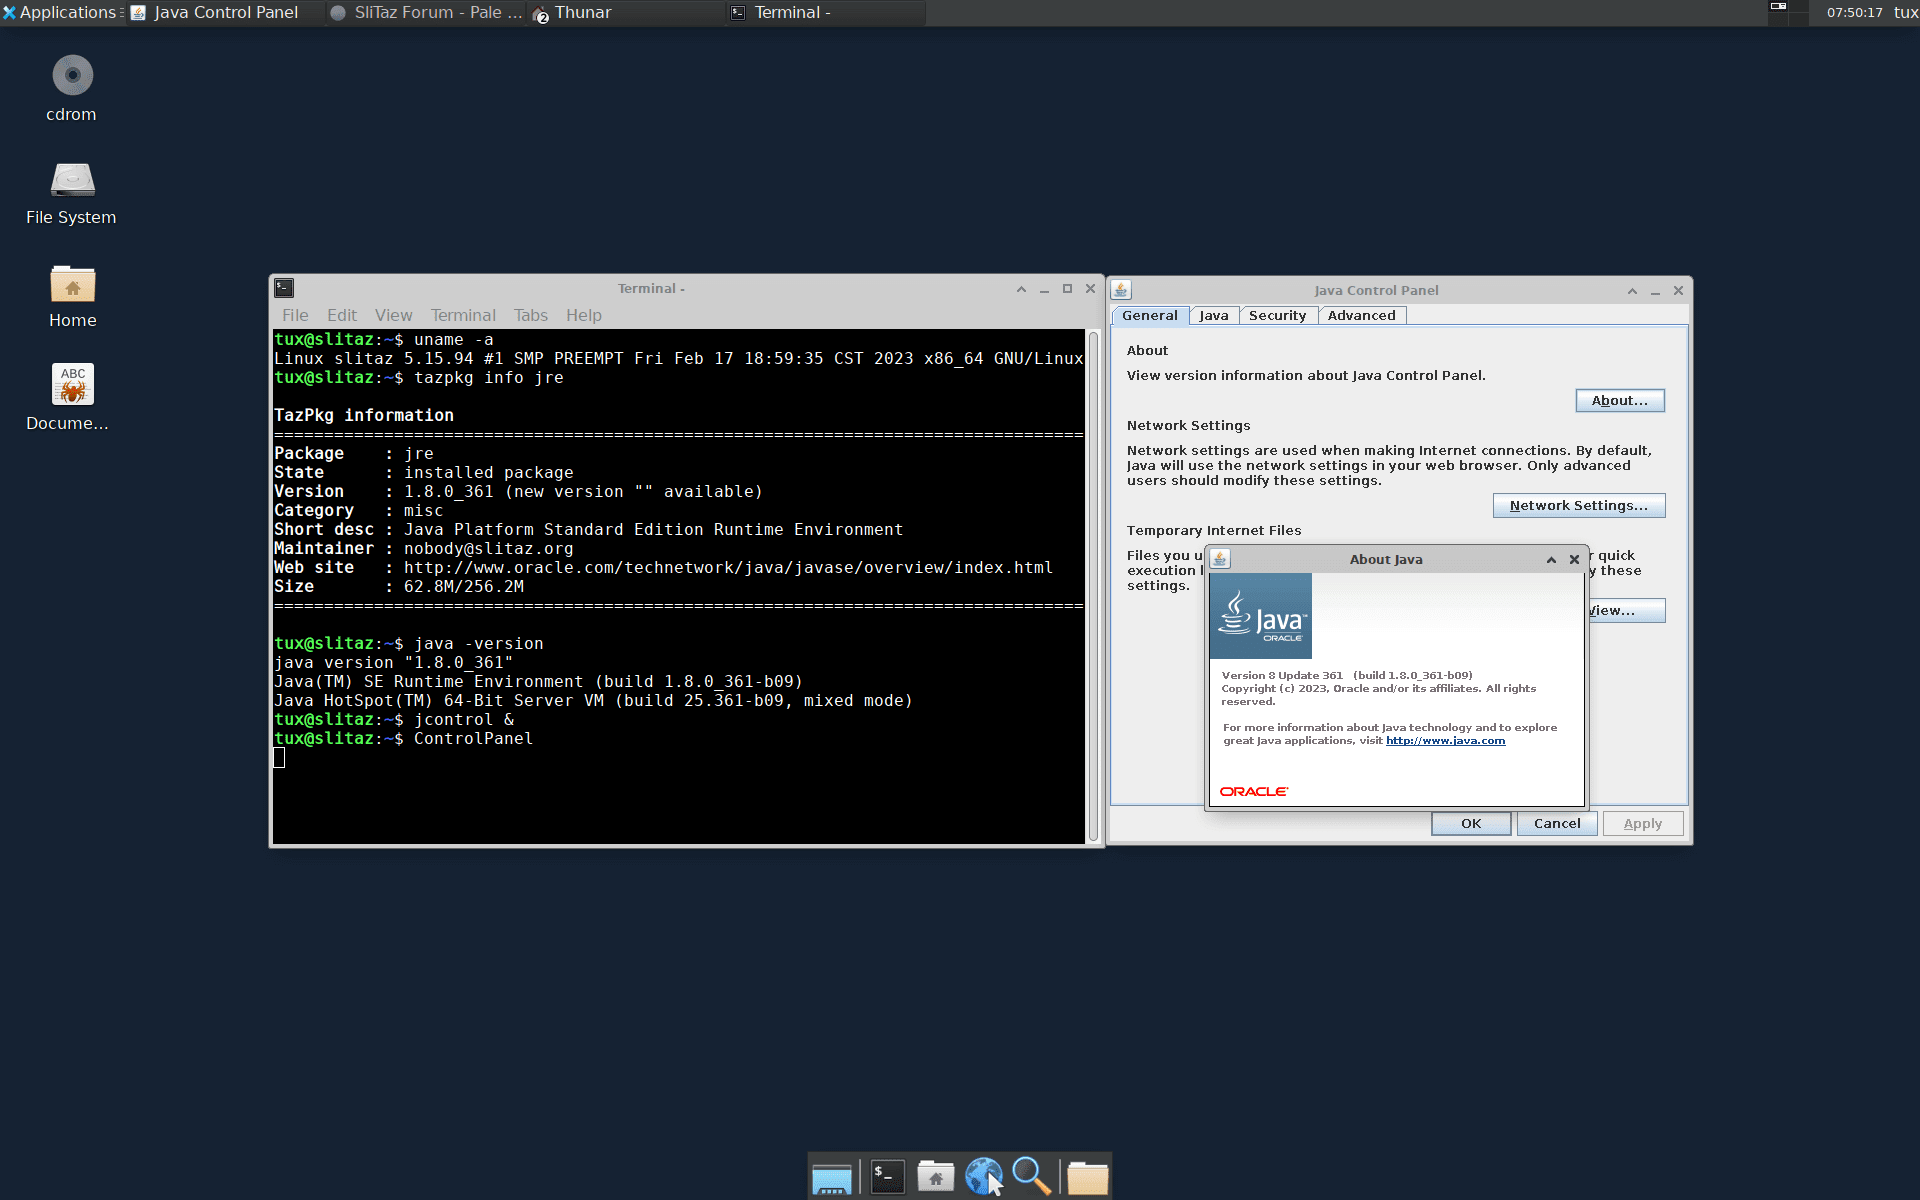The image size is (1920, 1200).
Task: Open the Home folder desktop icon
Action: click(x=72, y=285)
